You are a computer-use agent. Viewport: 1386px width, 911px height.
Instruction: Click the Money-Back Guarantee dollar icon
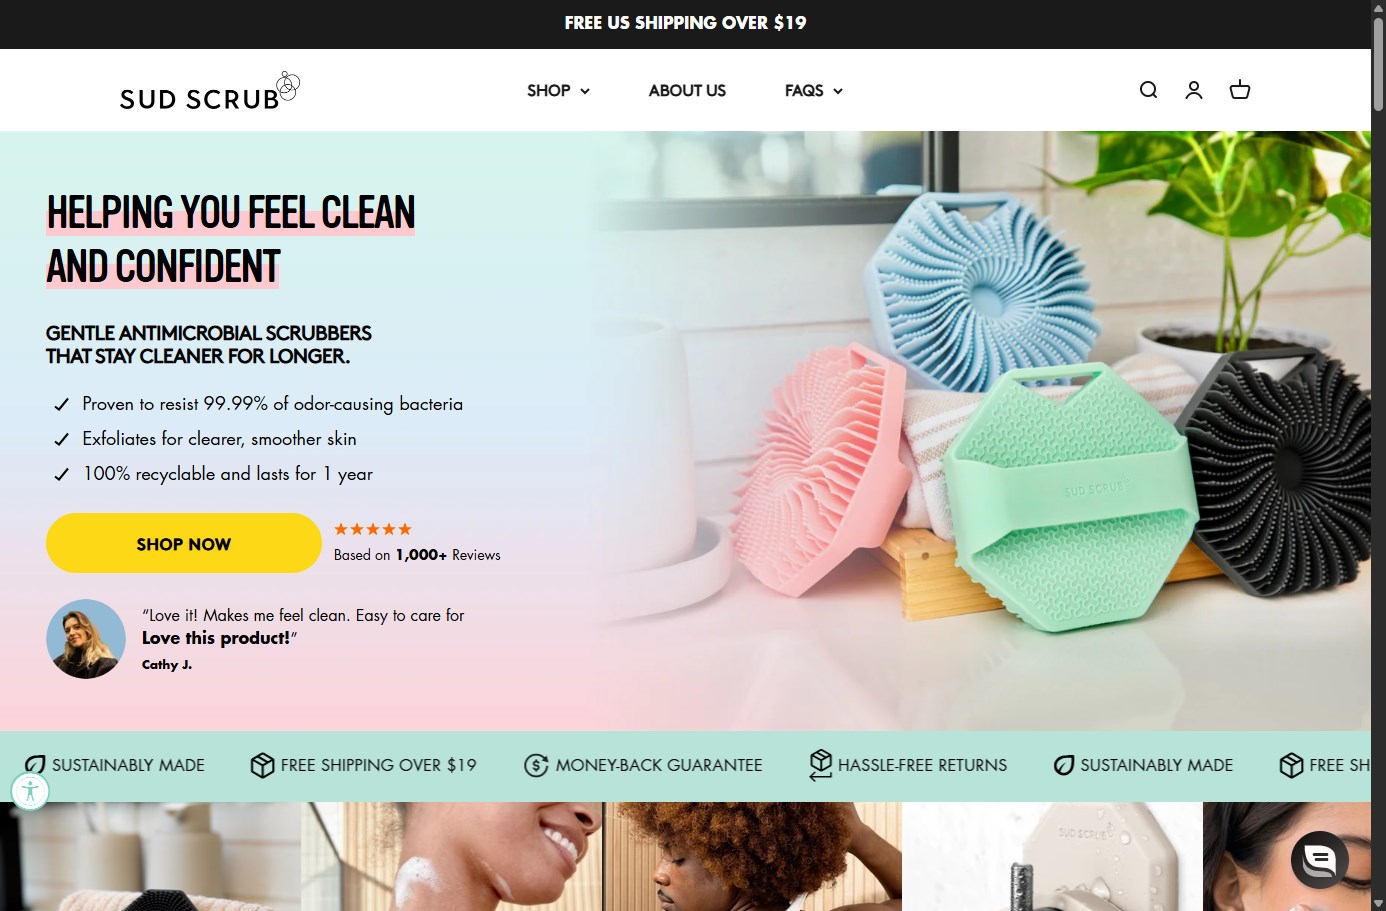[x=536, y=765]
